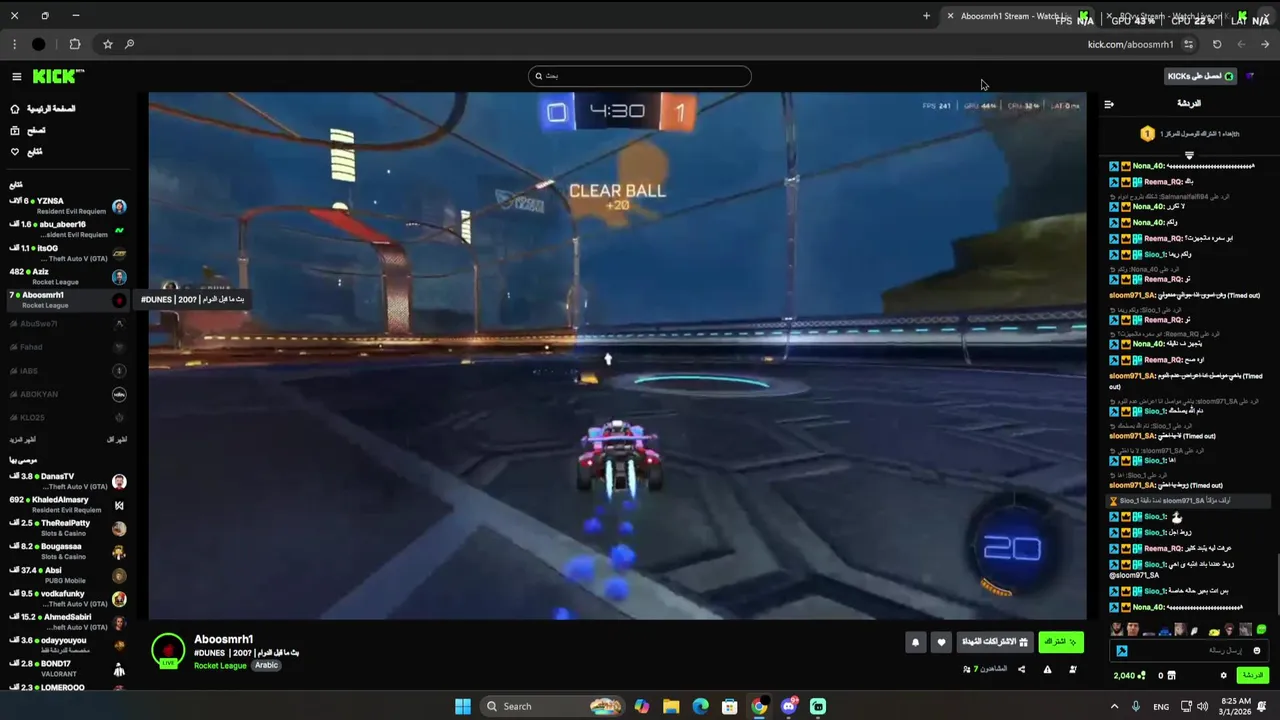Viewport: 1280px width, 720px height.
Task: Click the blue hammer moderator icon in chat input
Action: point(1122,651)
